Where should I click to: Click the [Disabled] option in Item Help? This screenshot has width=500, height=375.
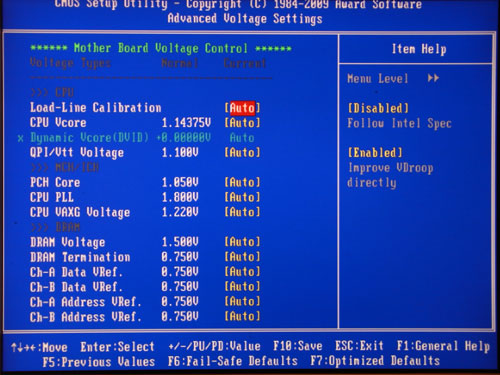pyautogui.click(x=378, y=108)
